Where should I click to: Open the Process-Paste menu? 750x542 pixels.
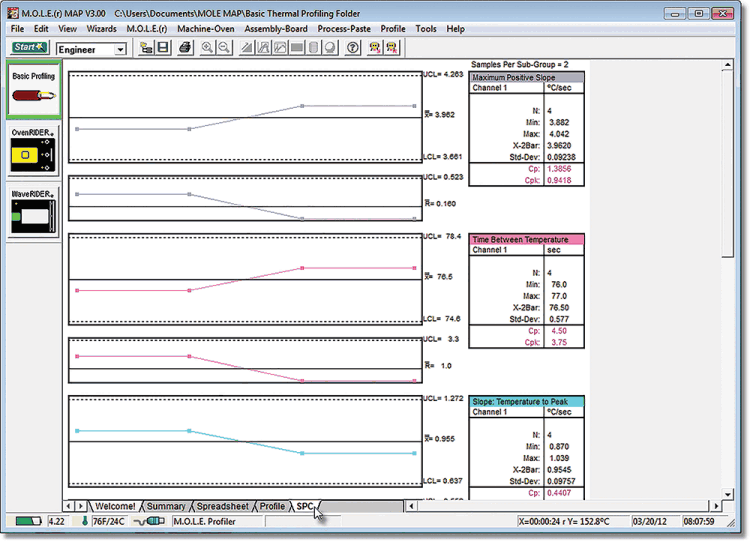click(x=343, y=29)
